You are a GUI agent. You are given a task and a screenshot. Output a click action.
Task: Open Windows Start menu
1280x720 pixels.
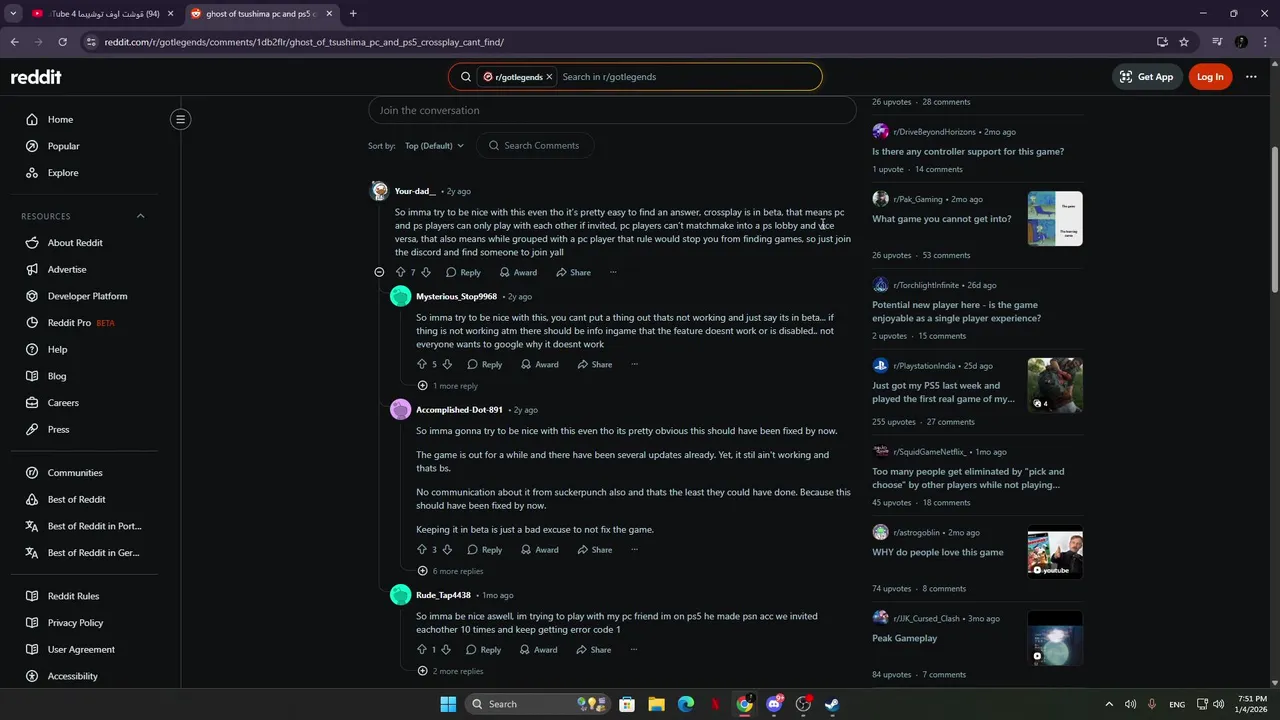tap(448, 704)
